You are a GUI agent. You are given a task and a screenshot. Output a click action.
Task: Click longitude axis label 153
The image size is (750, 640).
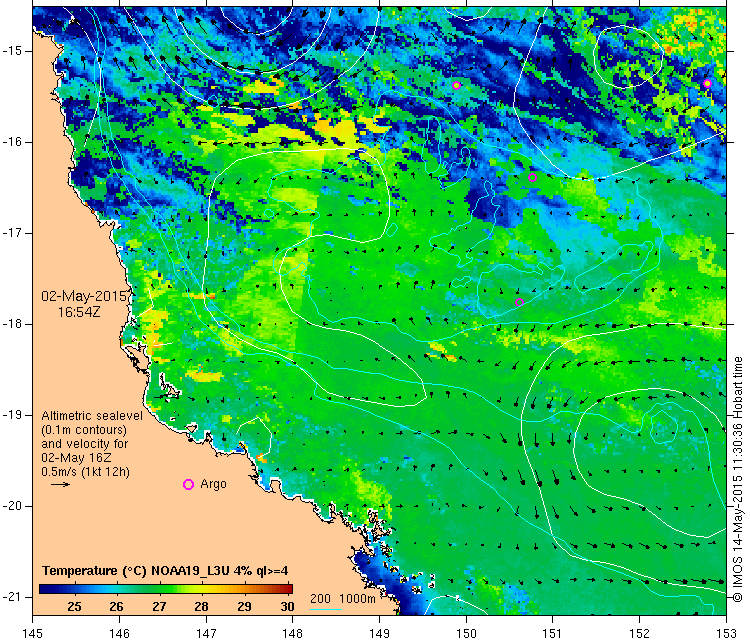(x=727, y=633)
